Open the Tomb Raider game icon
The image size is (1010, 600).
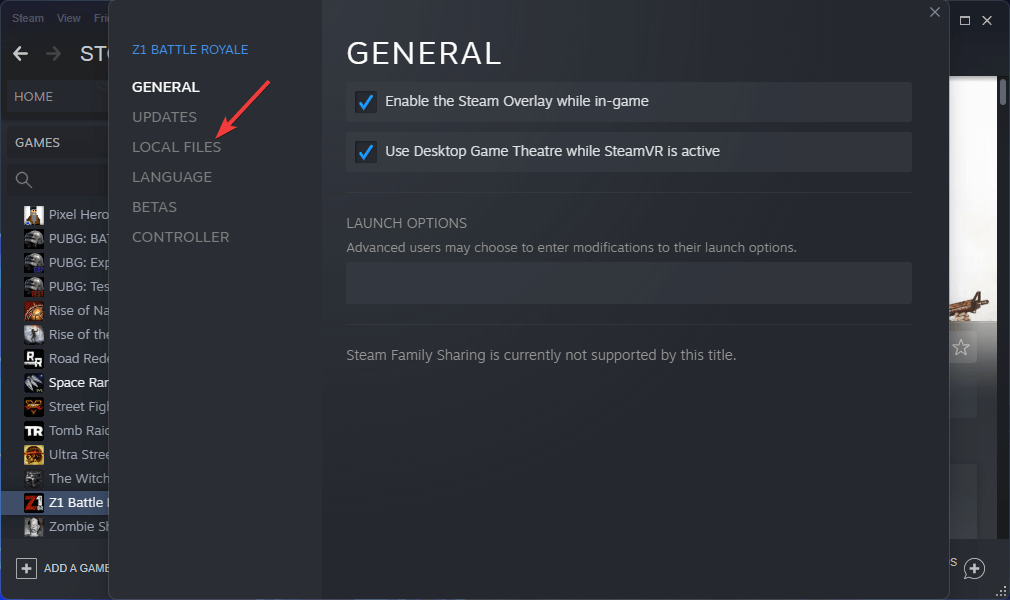(x=33, y=431)
